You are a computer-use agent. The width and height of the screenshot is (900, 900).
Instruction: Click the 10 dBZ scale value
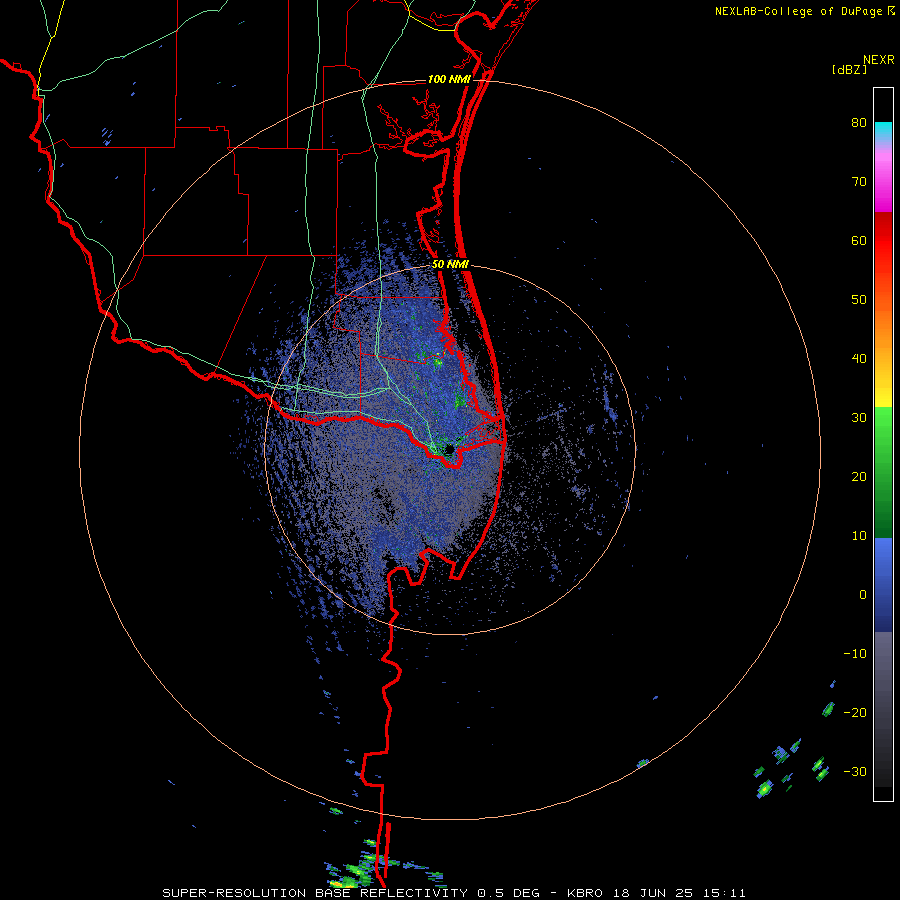[859, 536]
